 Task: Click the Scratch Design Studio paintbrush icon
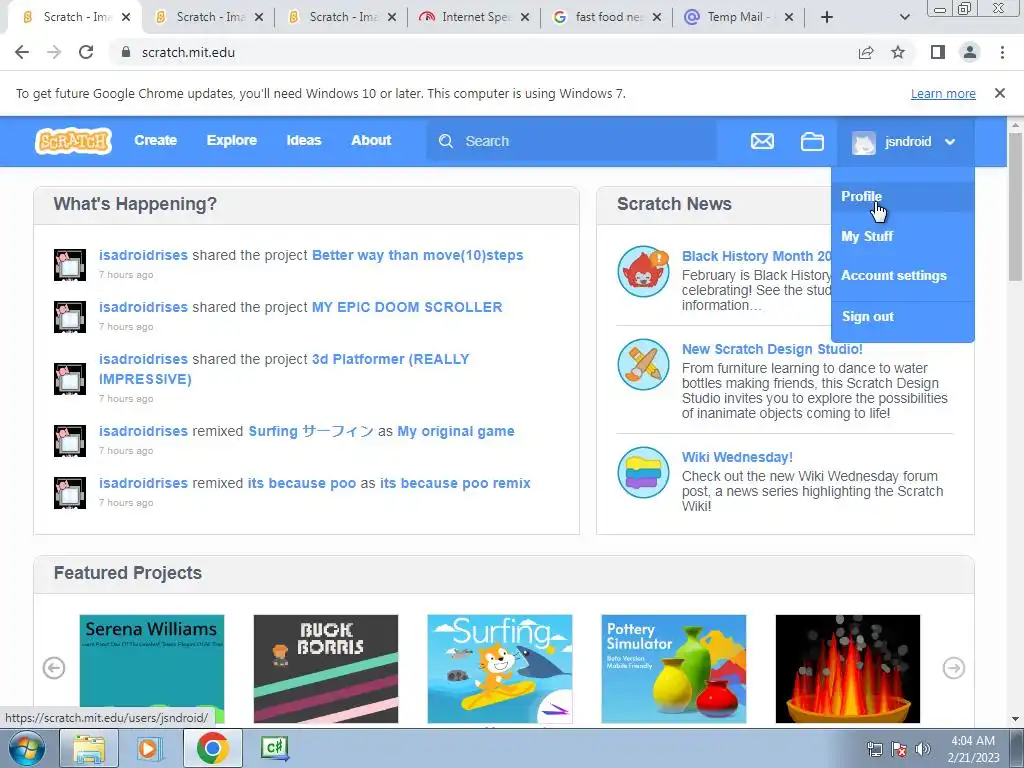coord(643,364)
